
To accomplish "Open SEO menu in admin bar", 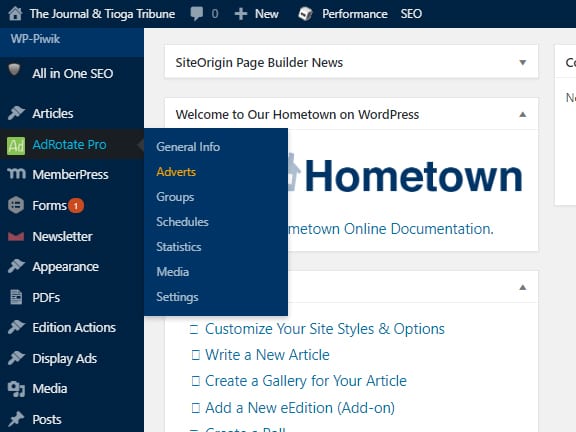I will point(411,14).
